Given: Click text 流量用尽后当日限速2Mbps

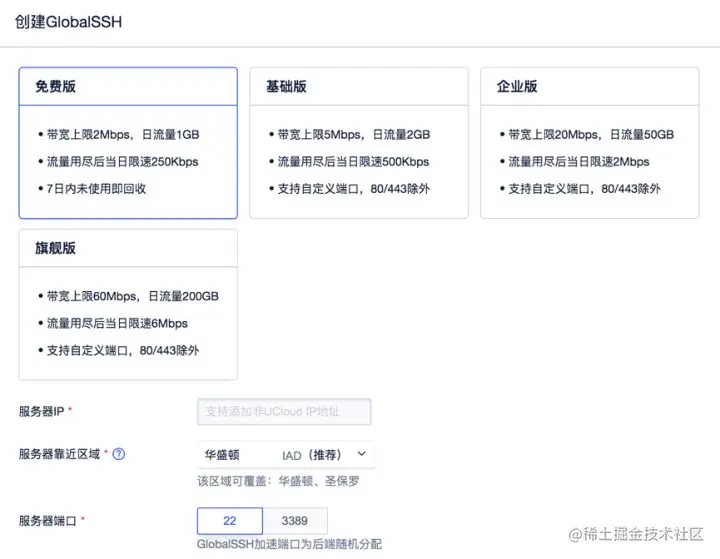Looking at the screenshot, I should [579, 162].
